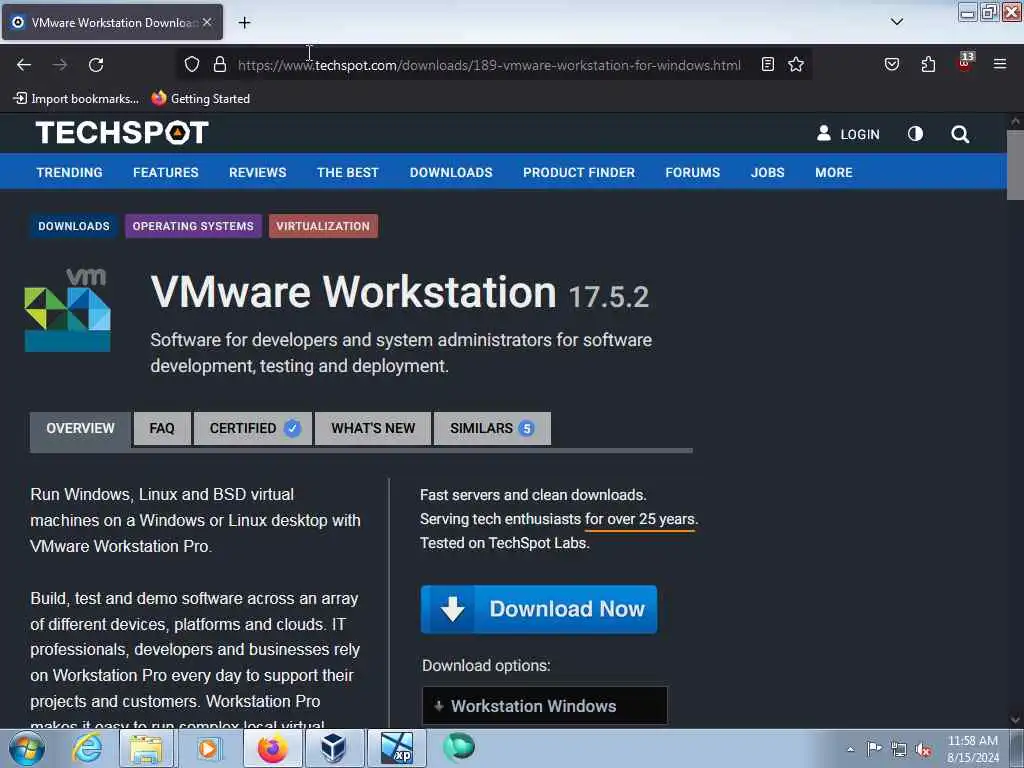Open the JOBS menu item
The width and height of the screenshot is (1024, 768).
[767, 172]
